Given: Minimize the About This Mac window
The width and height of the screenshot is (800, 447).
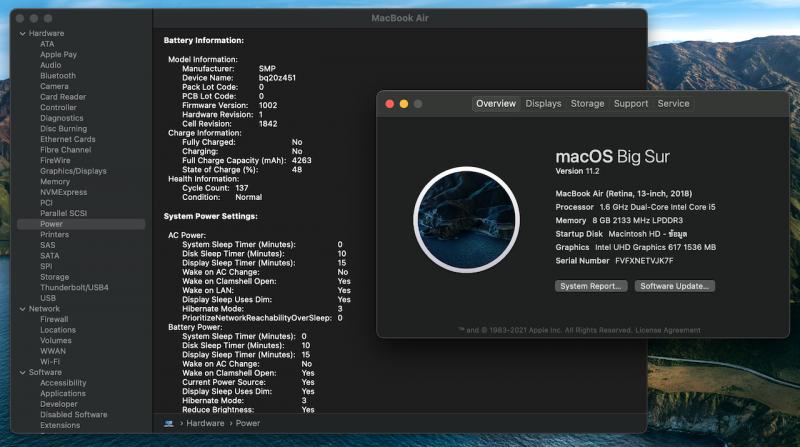Looking at the screenshot, I should 404,104.
